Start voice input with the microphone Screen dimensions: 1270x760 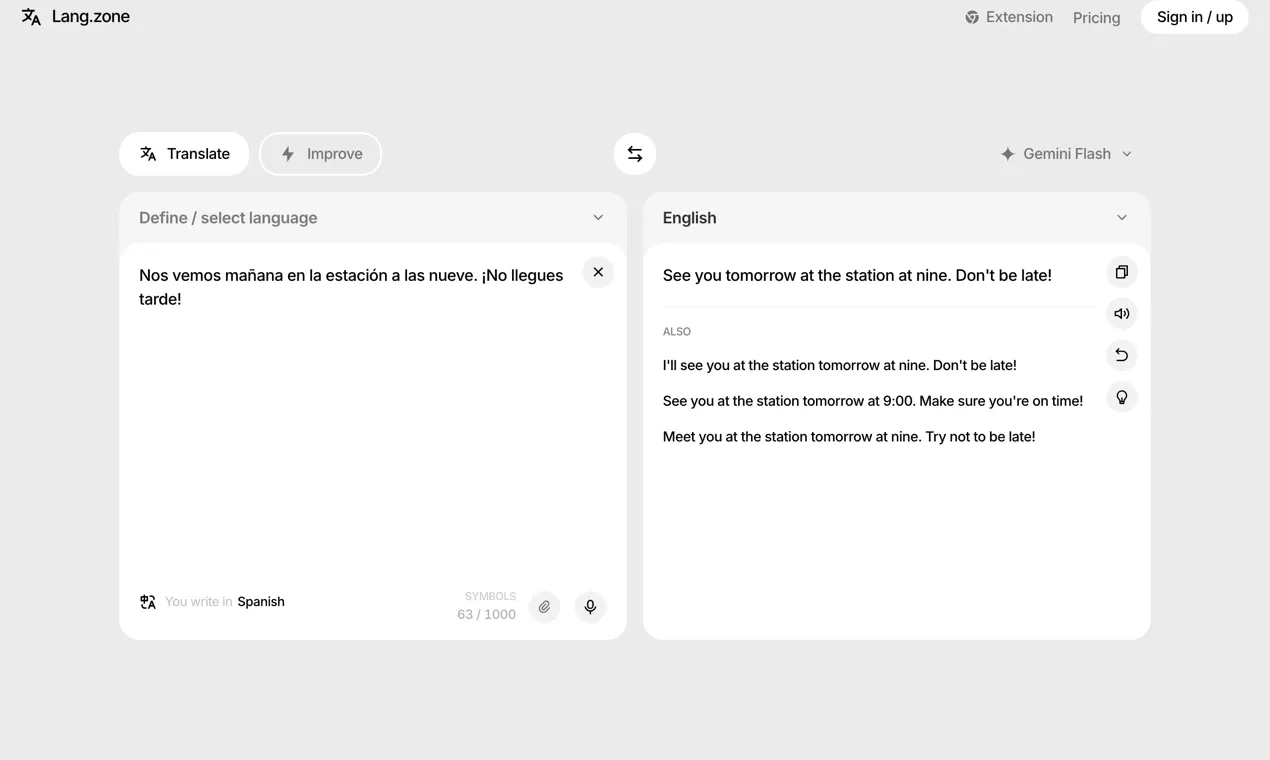coord(590,607)
